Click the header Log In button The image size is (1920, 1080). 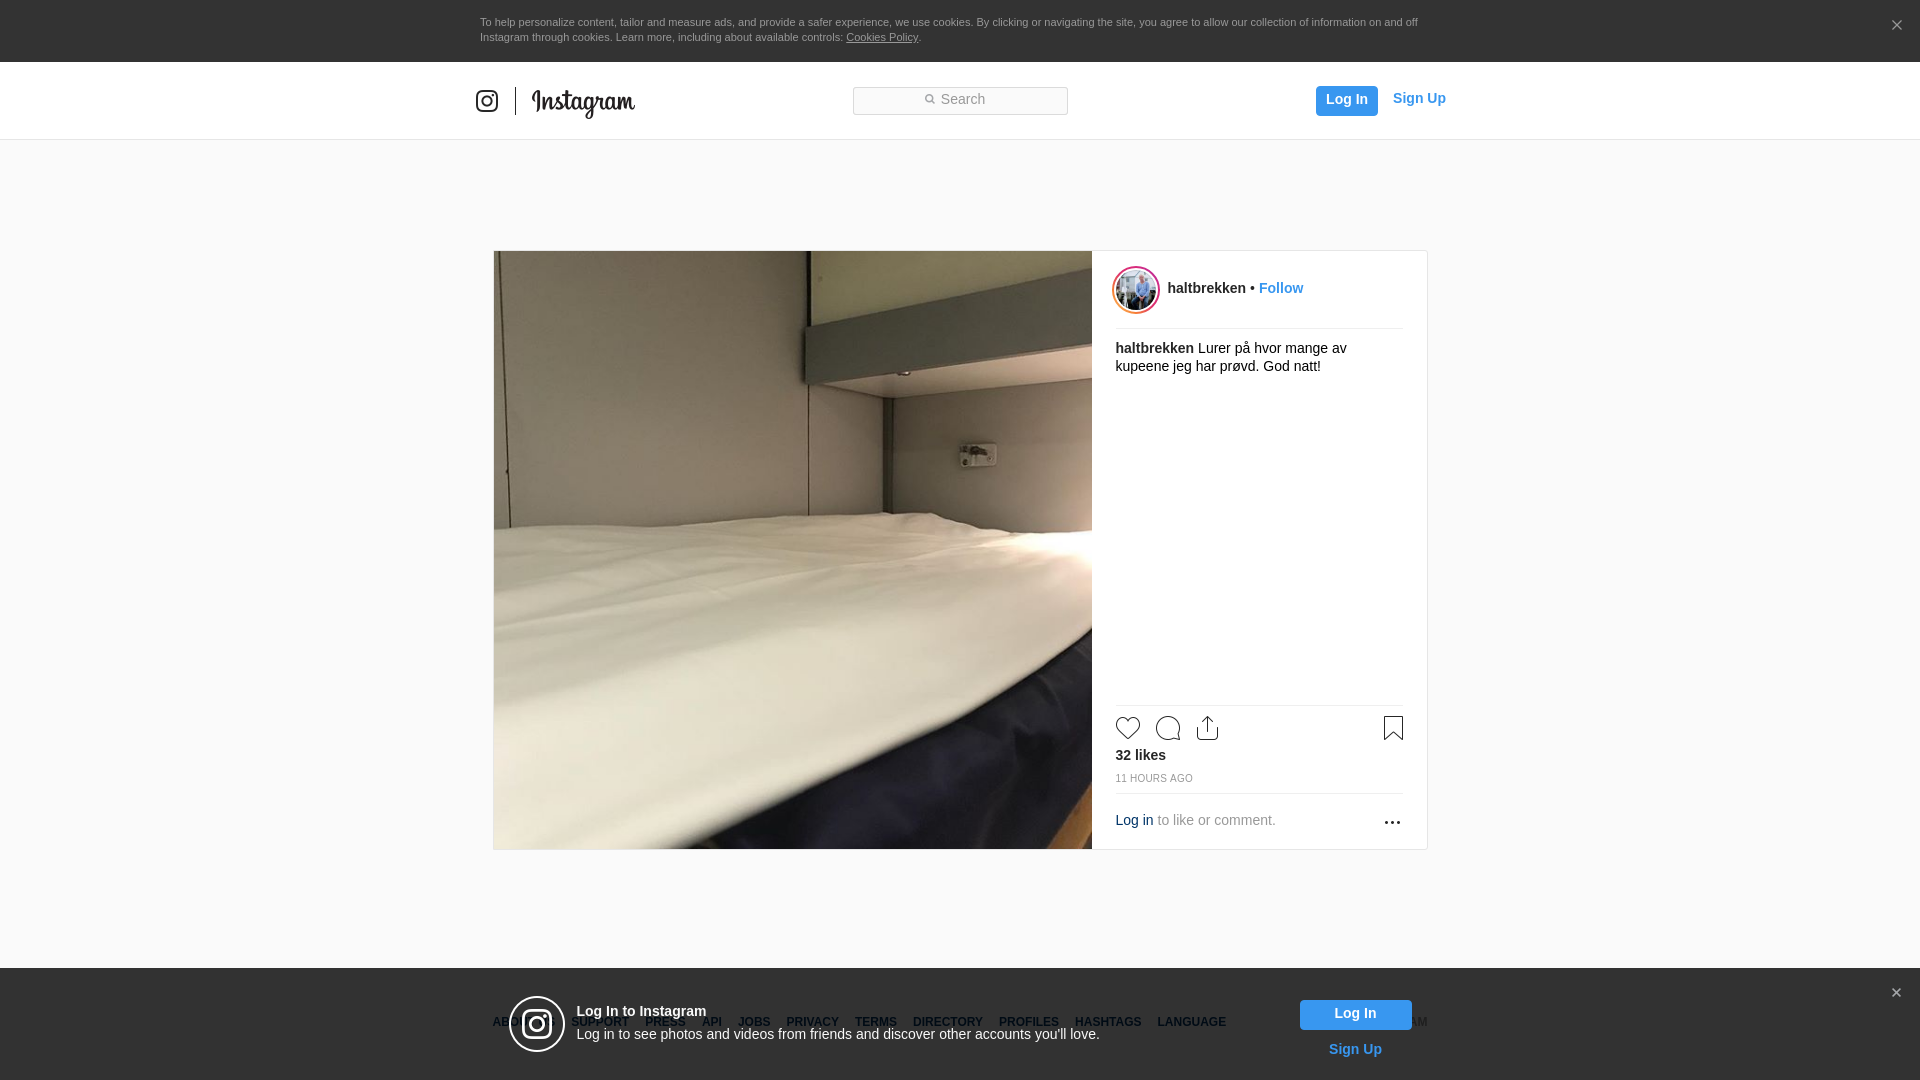1346,100
